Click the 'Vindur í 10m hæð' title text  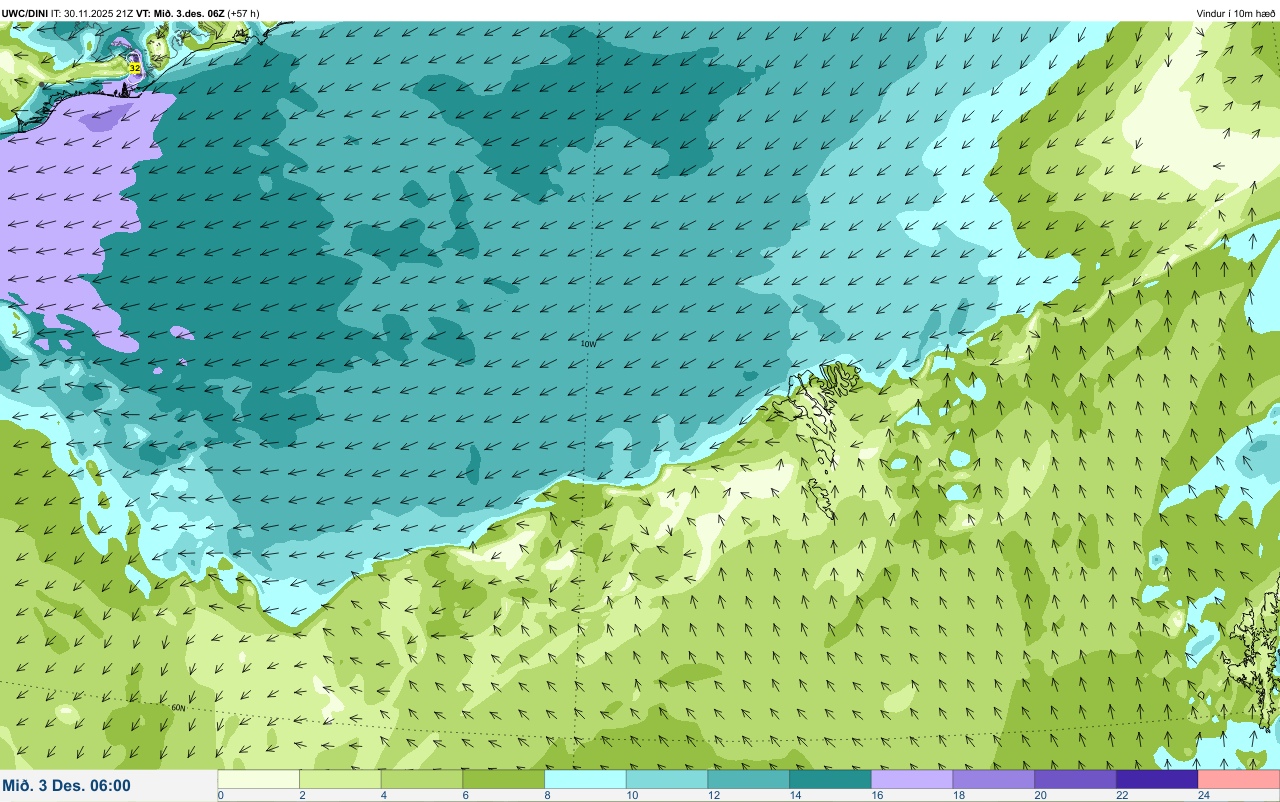pyautogui.click(x=1235, y=13)
